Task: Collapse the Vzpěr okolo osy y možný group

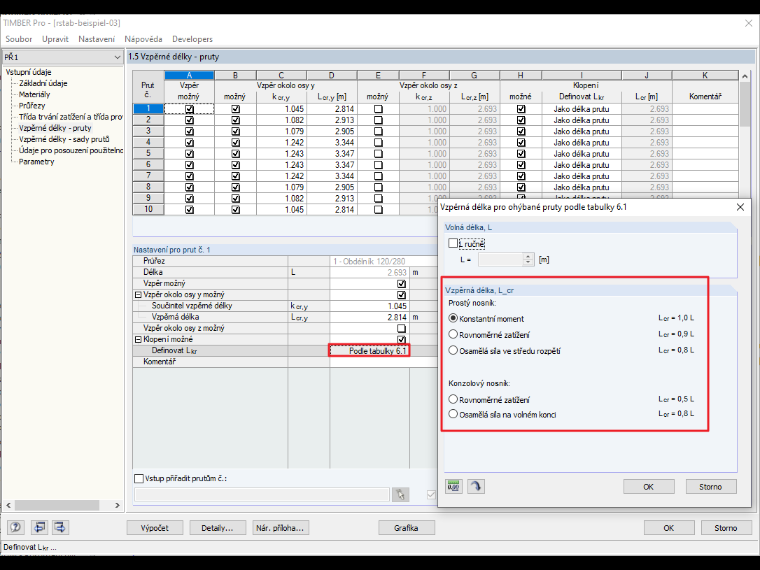Action: click(138, 295)
